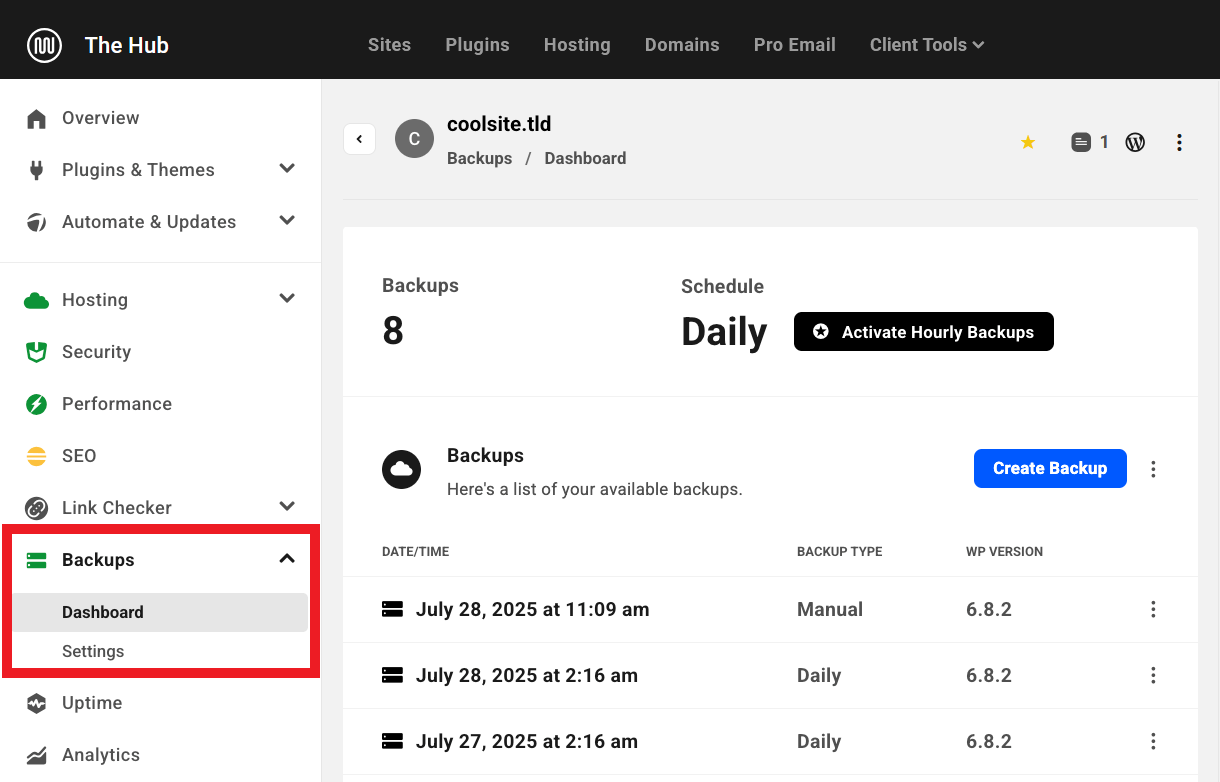Collapse the Backups sidebar section
1220x782 pixels.
point(287,559)
